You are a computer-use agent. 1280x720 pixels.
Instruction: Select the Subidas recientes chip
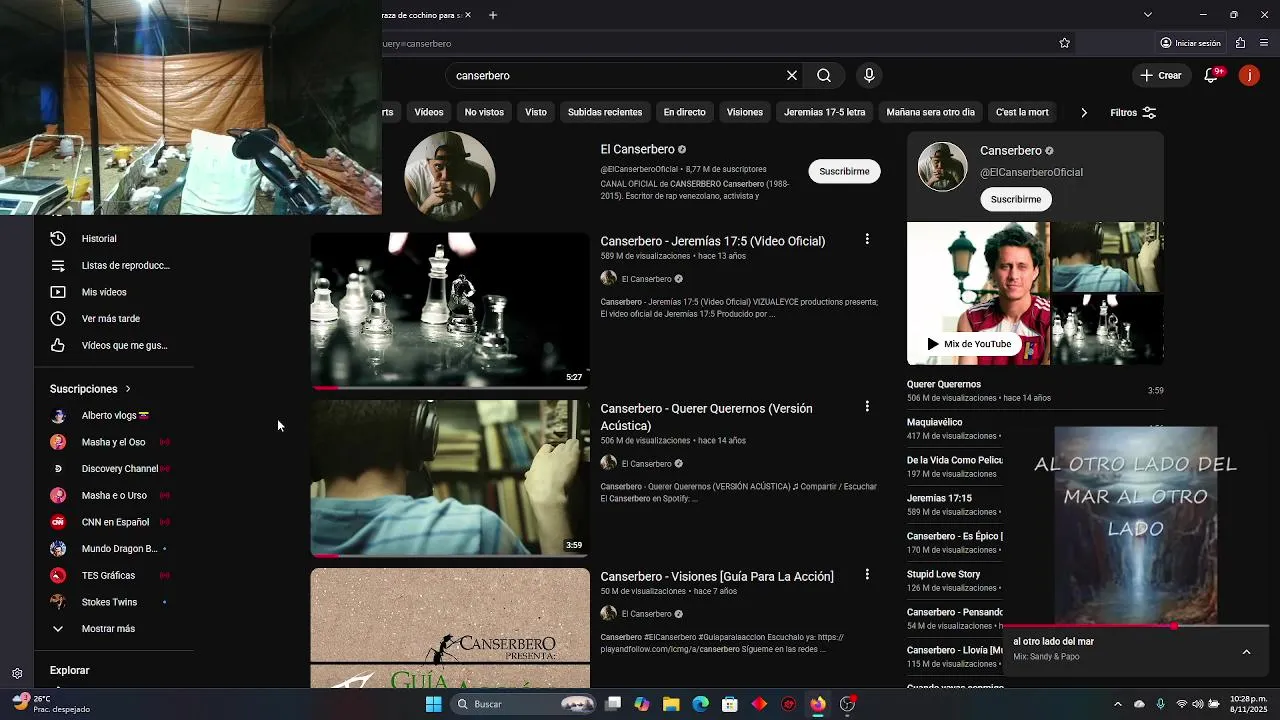click(605, 112)
